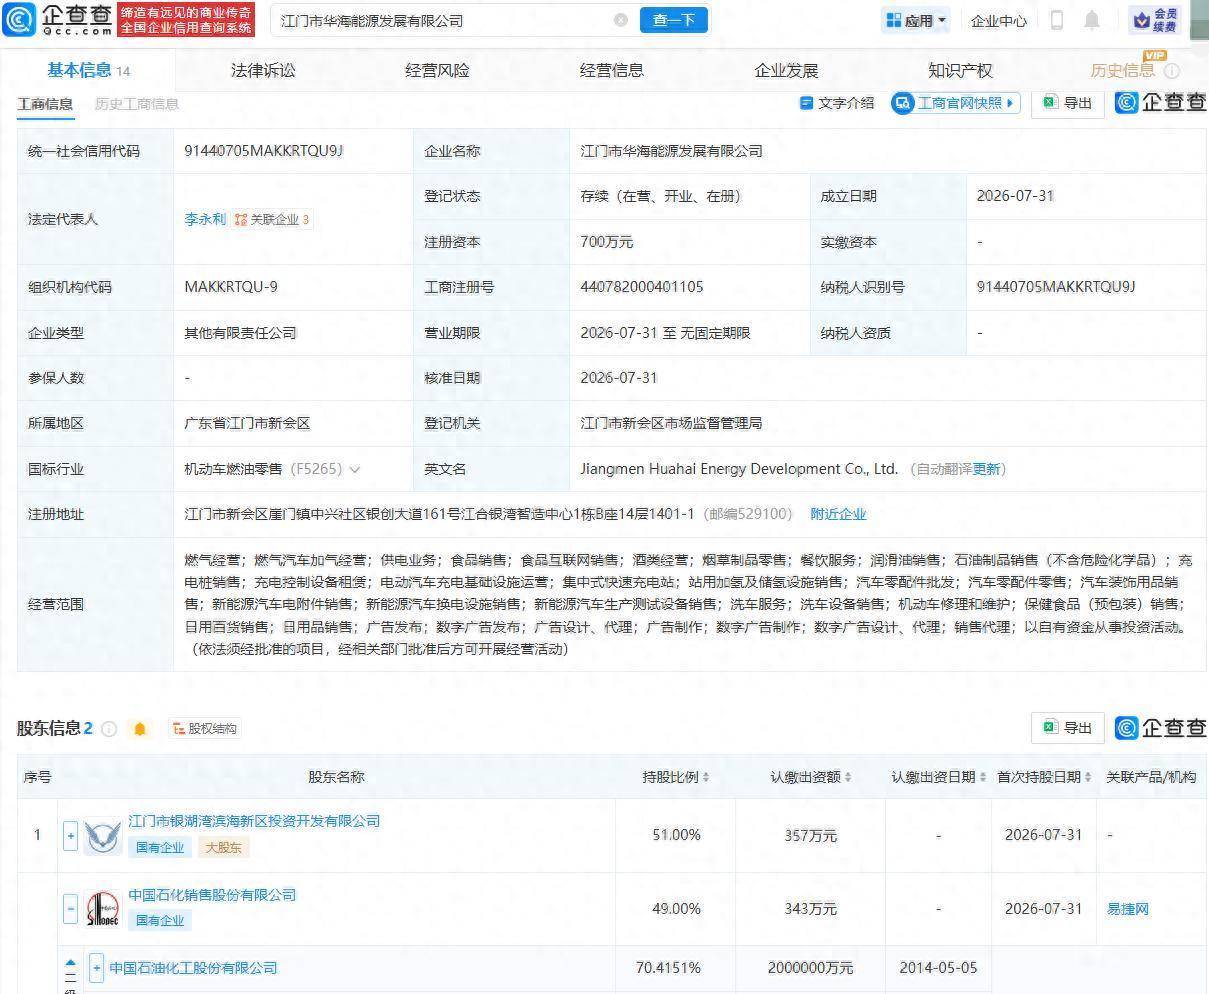Viewport: 1209px width, 994px height.
Task: Switch to 经营信息 tab
Action: (x=612, y=71)
